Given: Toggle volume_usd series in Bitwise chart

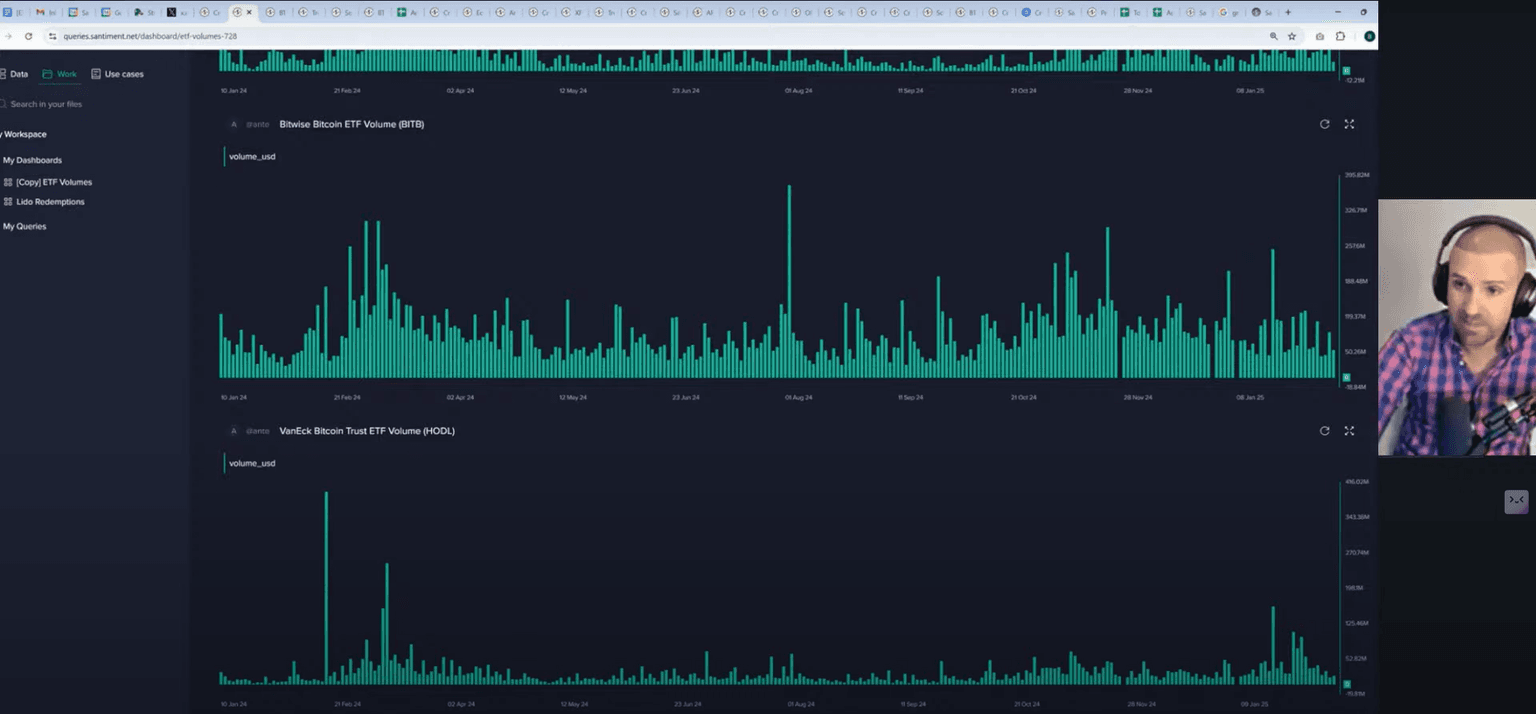Looking at the screenshot, I should click(x=251, y=157).
